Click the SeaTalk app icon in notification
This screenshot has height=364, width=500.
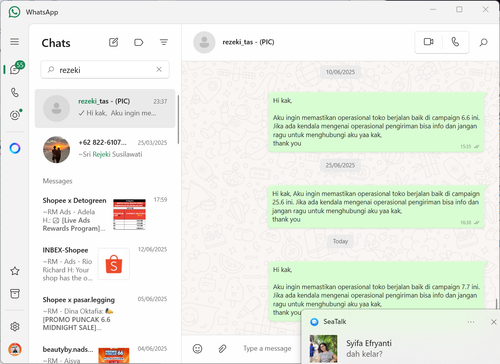(x=314, y=322)
